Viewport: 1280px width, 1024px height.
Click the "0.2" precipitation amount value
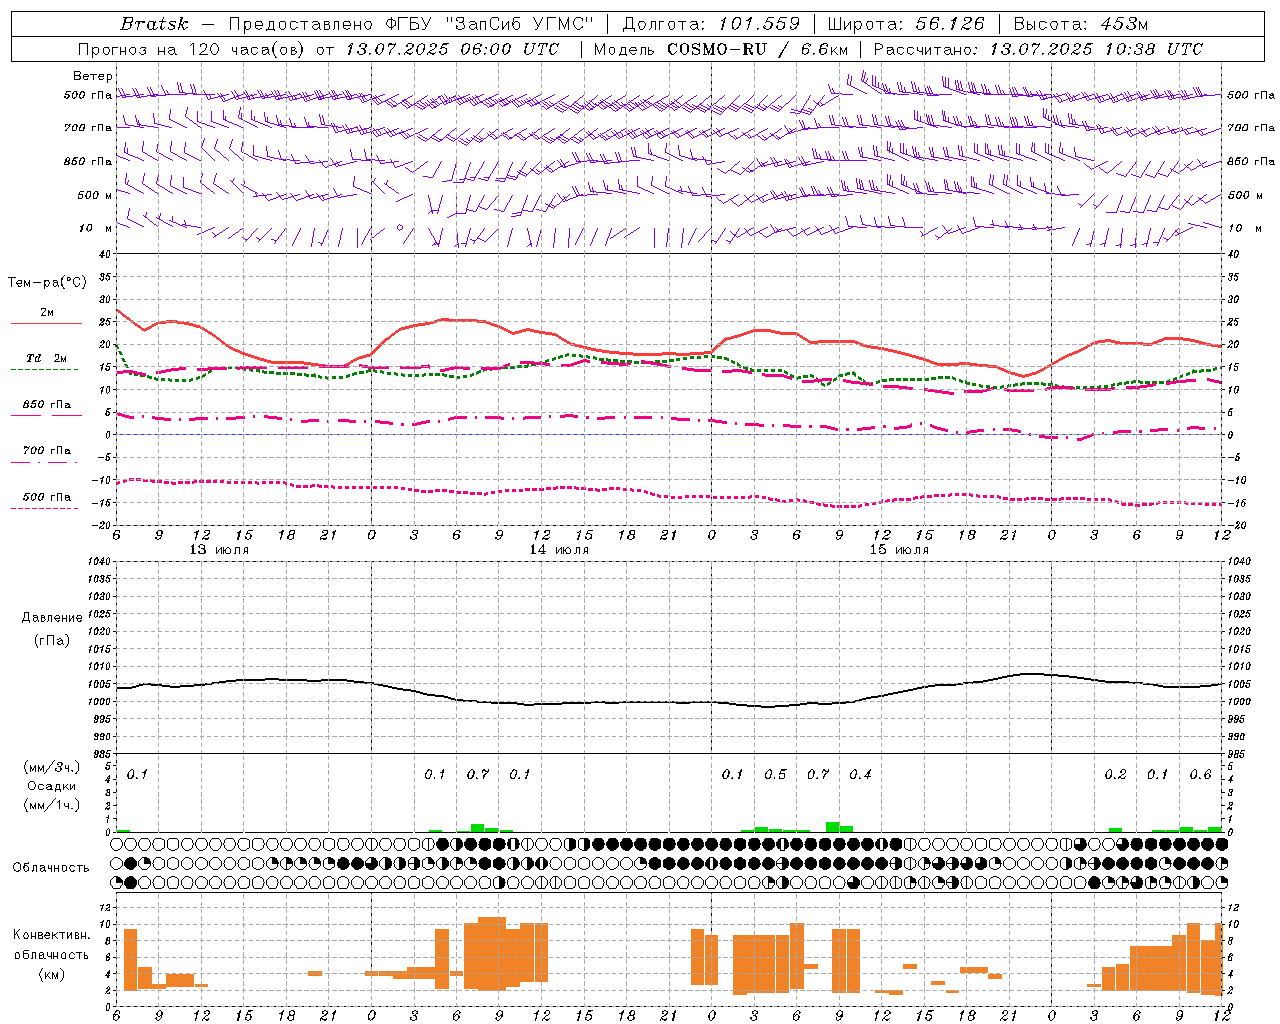click(x=1115, y=774)
